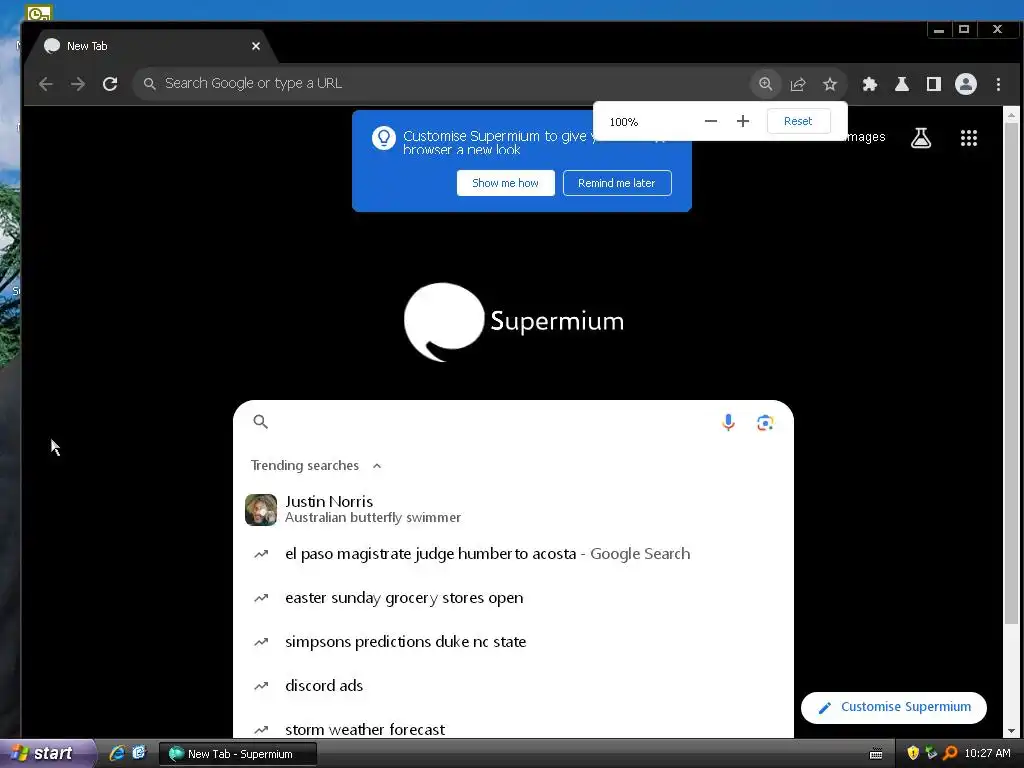The width and height of the screenshot is (1024, 768).
Task: Open green network tray icon
Action: (931, 753)
